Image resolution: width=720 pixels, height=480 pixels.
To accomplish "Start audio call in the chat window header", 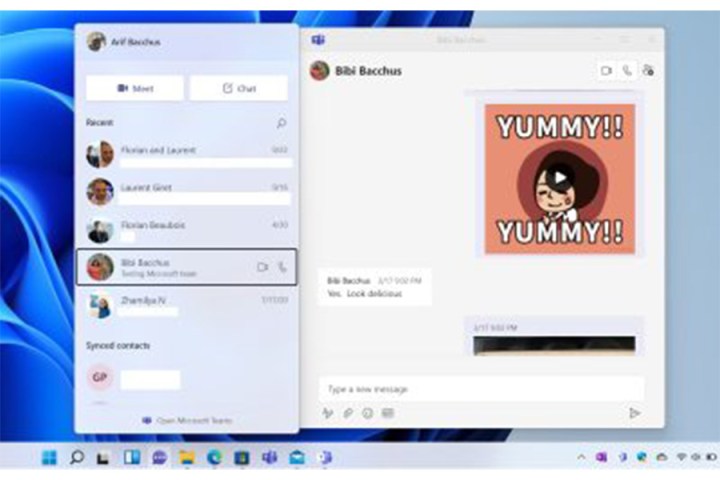I will (627, 71).
